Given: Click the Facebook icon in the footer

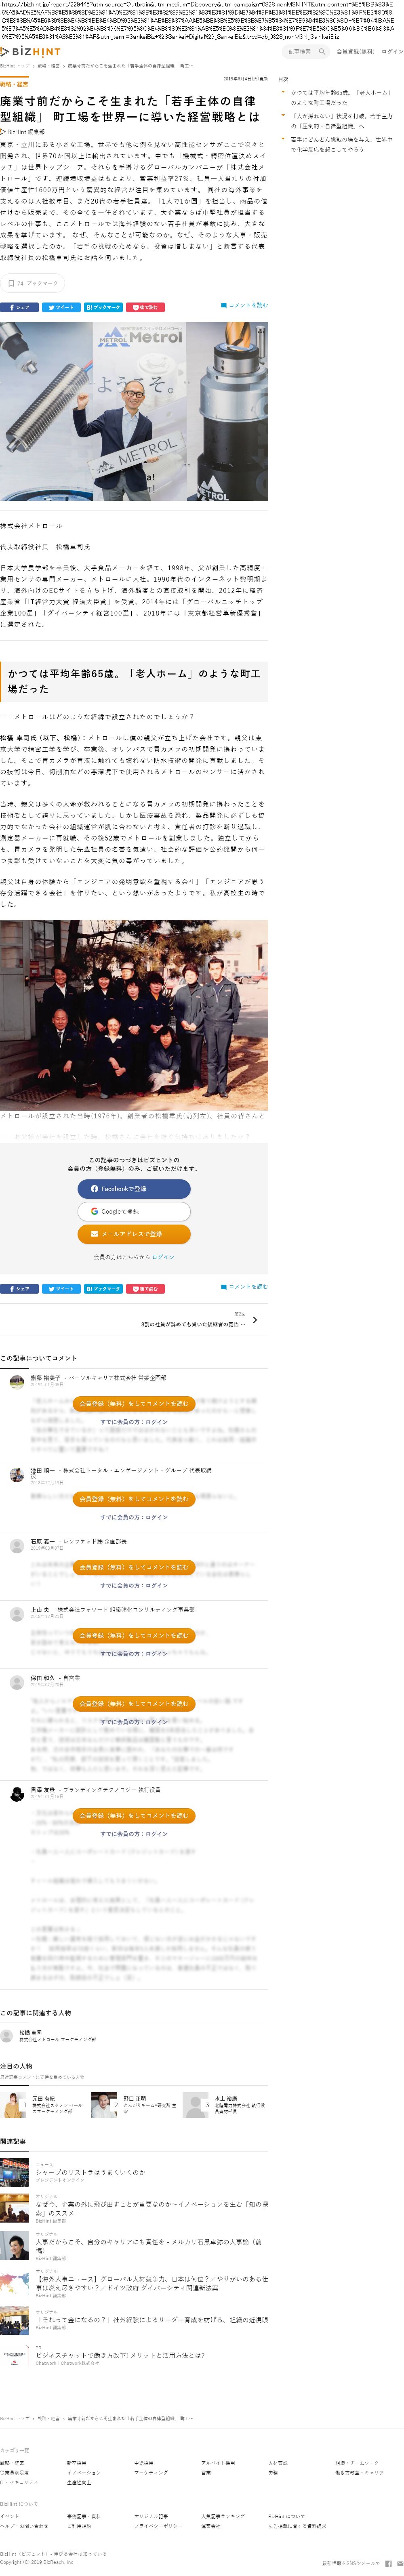Looking at the screenshot, I should 388,2563.
